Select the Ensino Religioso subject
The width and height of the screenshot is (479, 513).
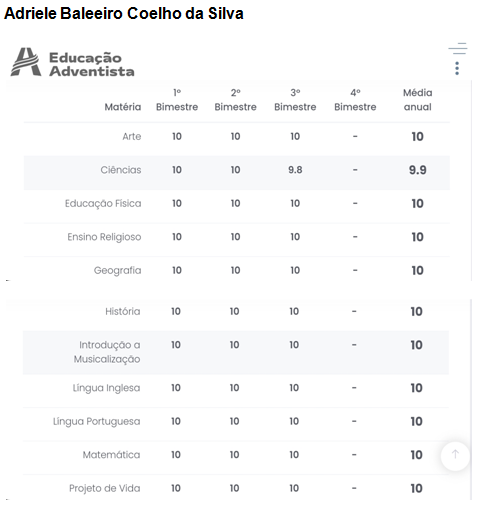(x=104, y=237)
